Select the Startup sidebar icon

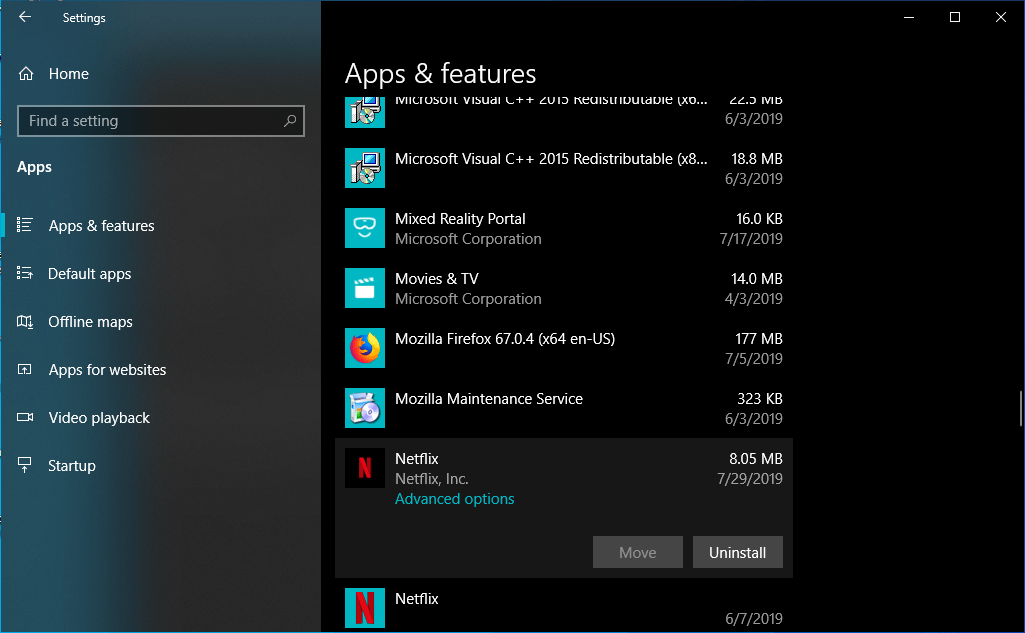tap(24, 465)
